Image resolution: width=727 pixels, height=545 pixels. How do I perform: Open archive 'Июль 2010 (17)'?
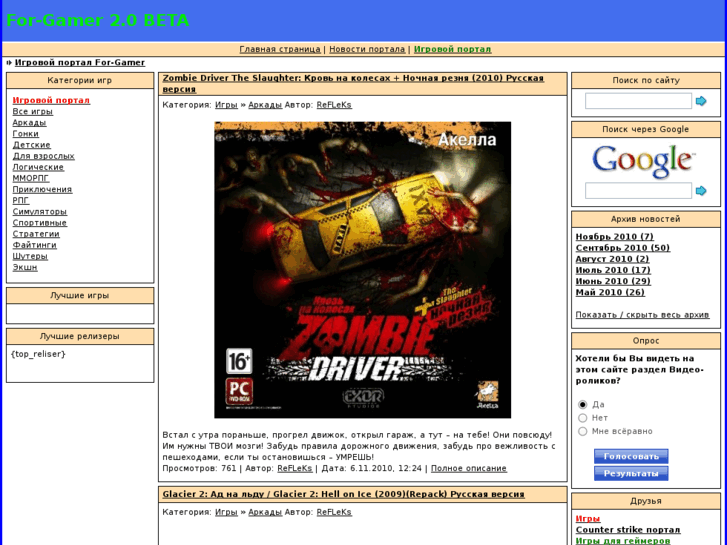click(613, 270)
